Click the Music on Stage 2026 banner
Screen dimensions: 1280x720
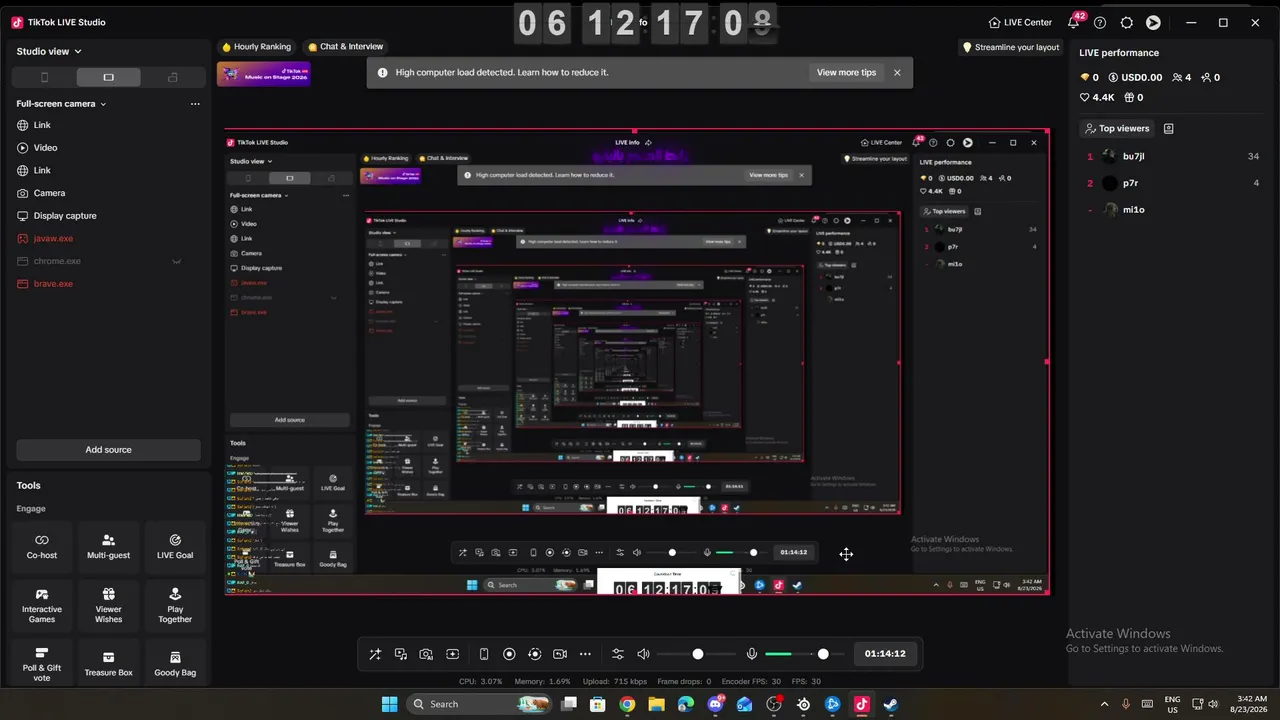coord(264,74)
